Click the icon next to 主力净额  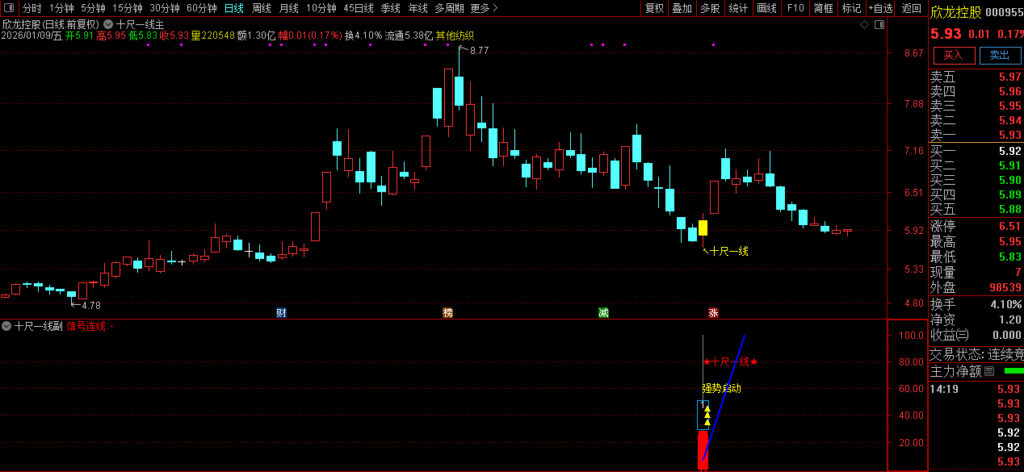[988, 371]
